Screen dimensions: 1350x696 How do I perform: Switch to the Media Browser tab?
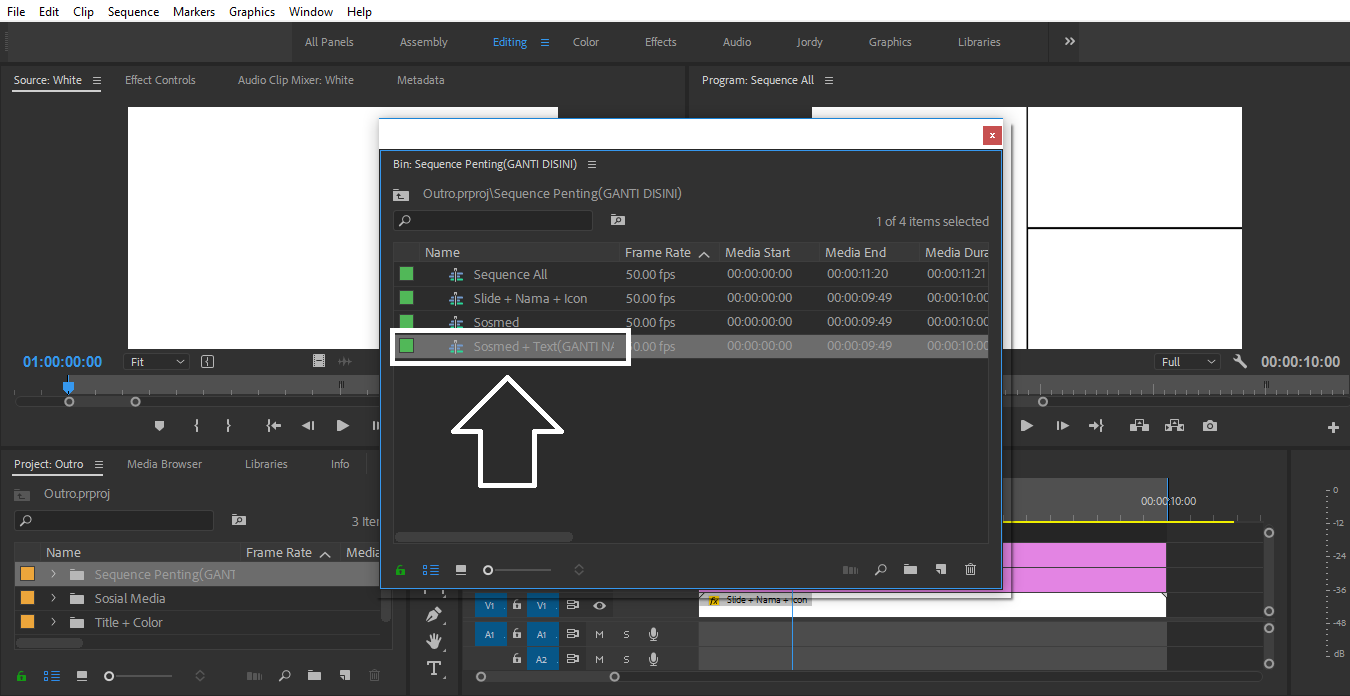point(164,464)
